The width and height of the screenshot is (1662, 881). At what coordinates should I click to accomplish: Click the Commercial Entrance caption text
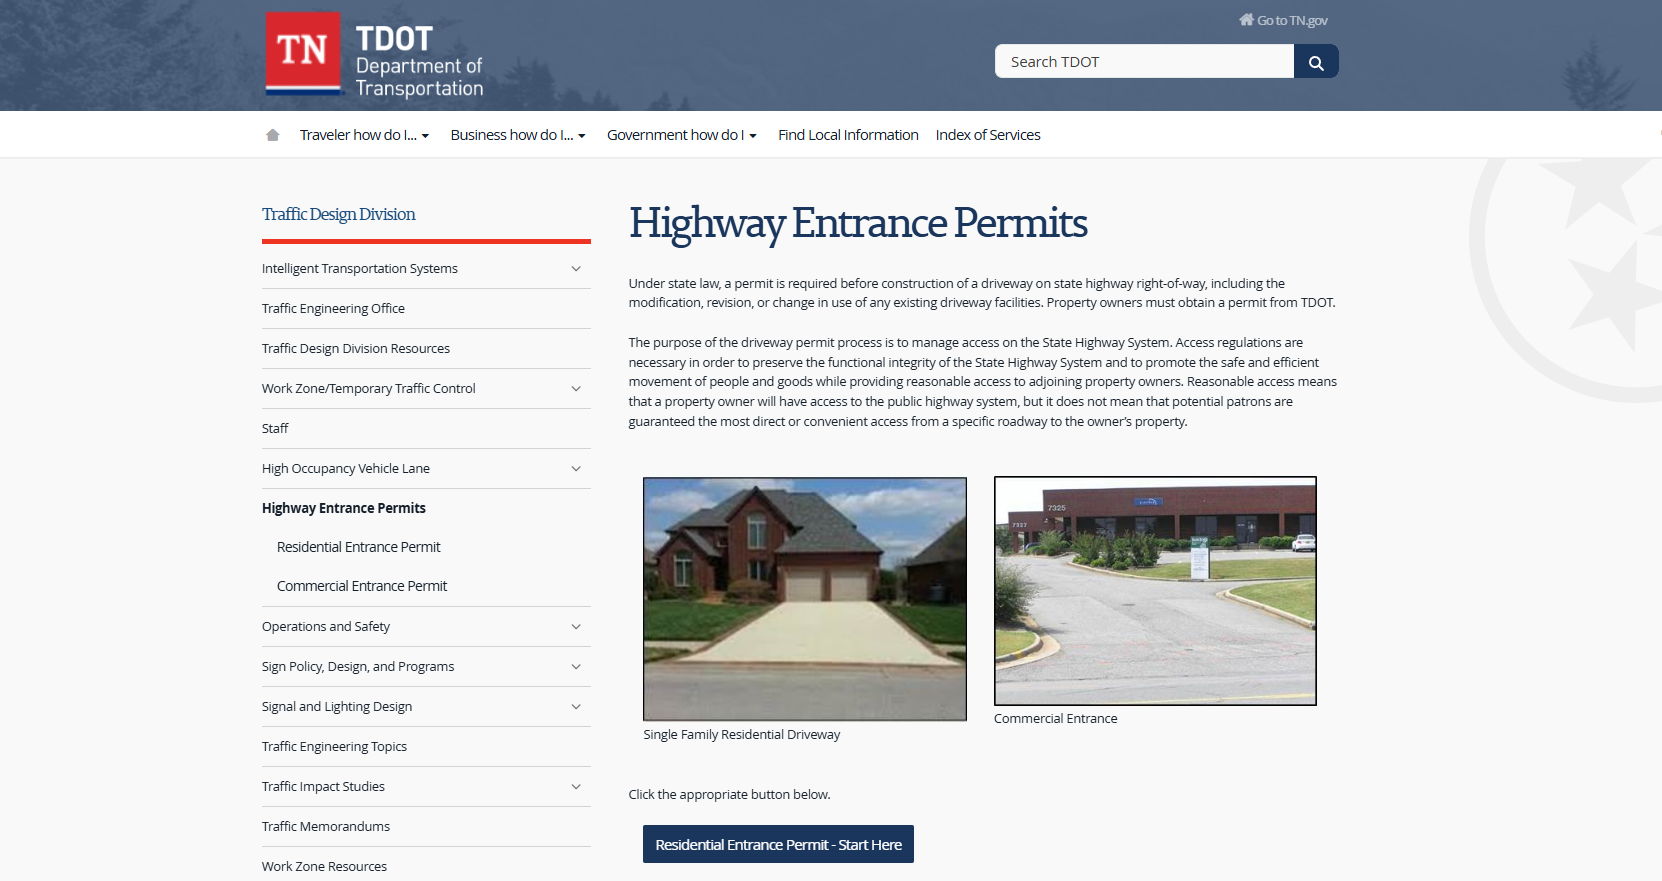click(x=1056, y=719)
